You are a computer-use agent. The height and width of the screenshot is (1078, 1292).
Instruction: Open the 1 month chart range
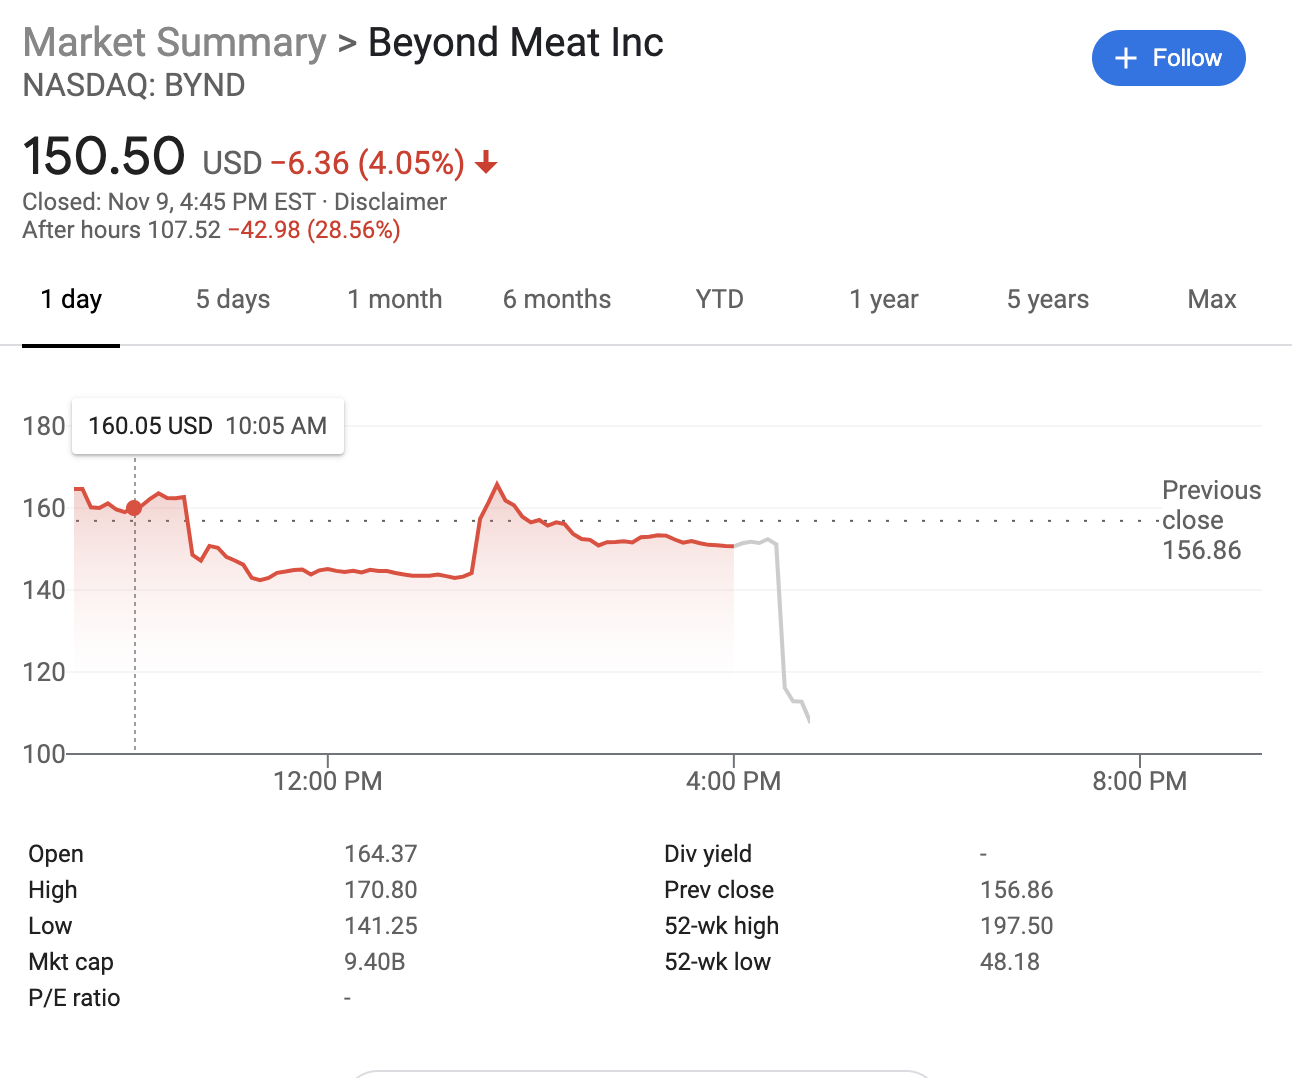coord(395,300)
